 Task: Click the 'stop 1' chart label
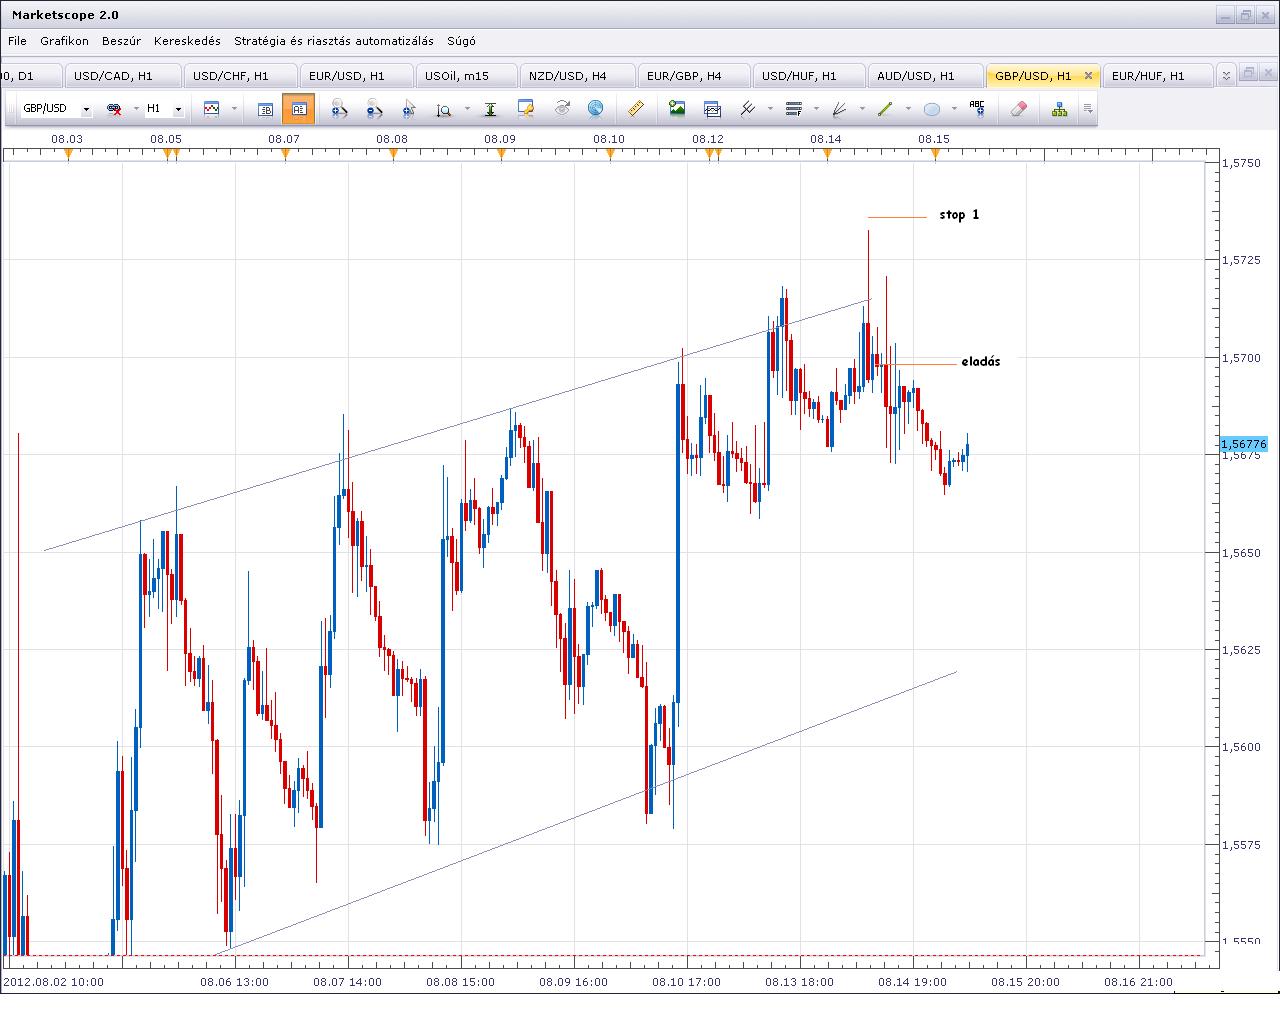click(x=959, y=215)
